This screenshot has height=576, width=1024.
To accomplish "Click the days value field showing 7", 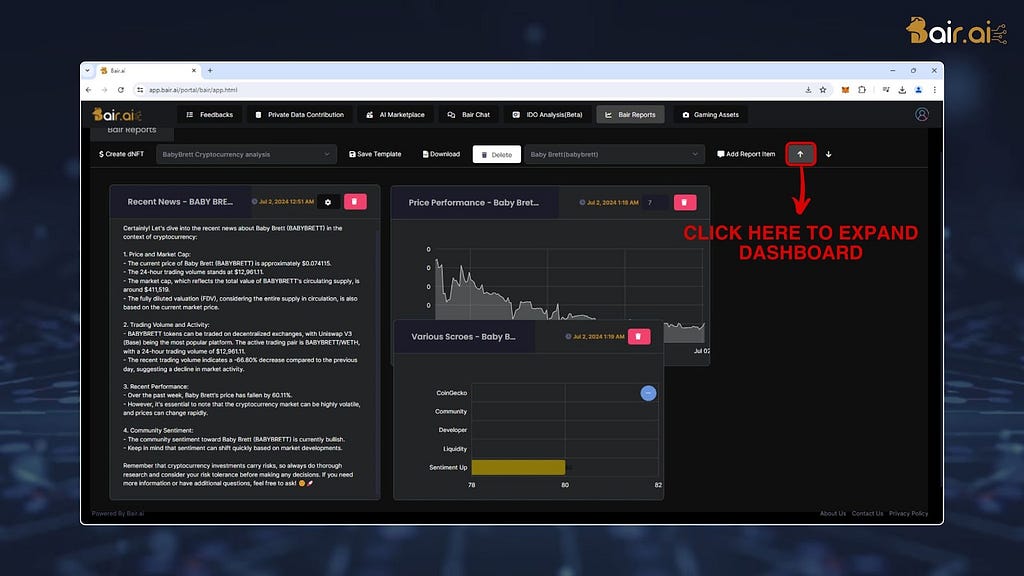I will [655, 202].
